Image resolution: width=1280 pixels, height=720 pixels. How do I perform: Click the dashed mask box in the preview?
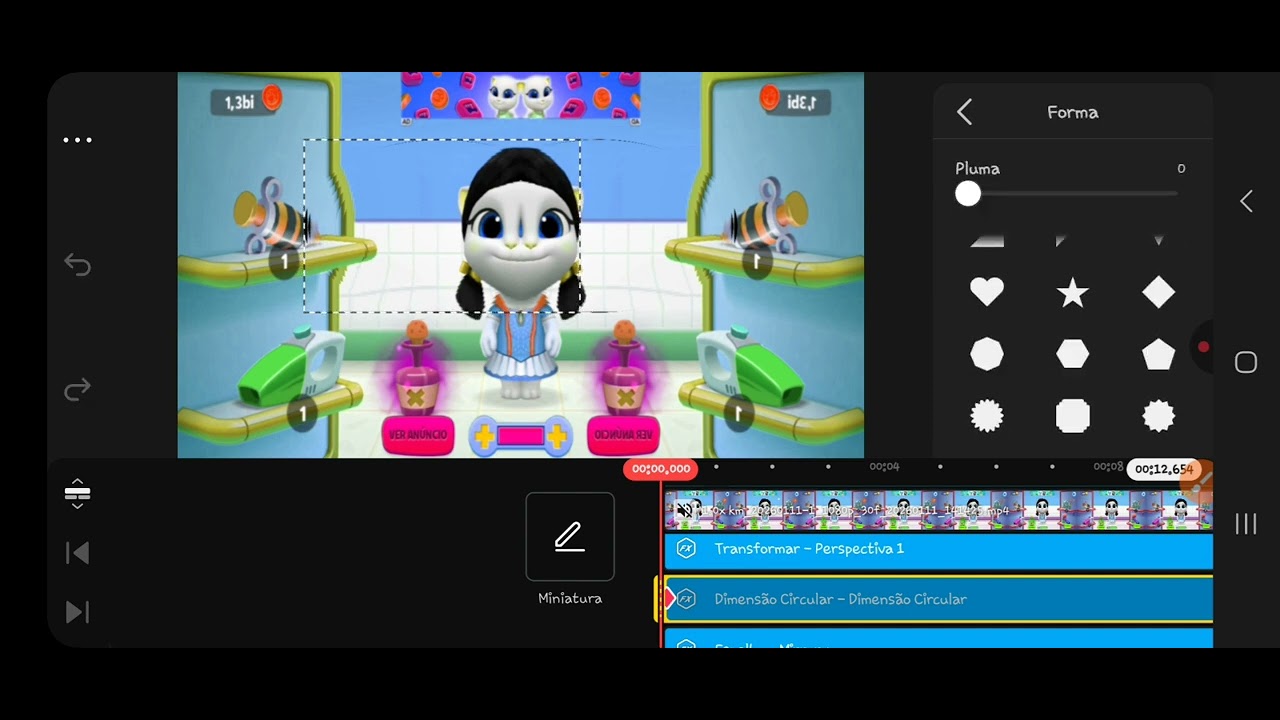click(442, 226)
